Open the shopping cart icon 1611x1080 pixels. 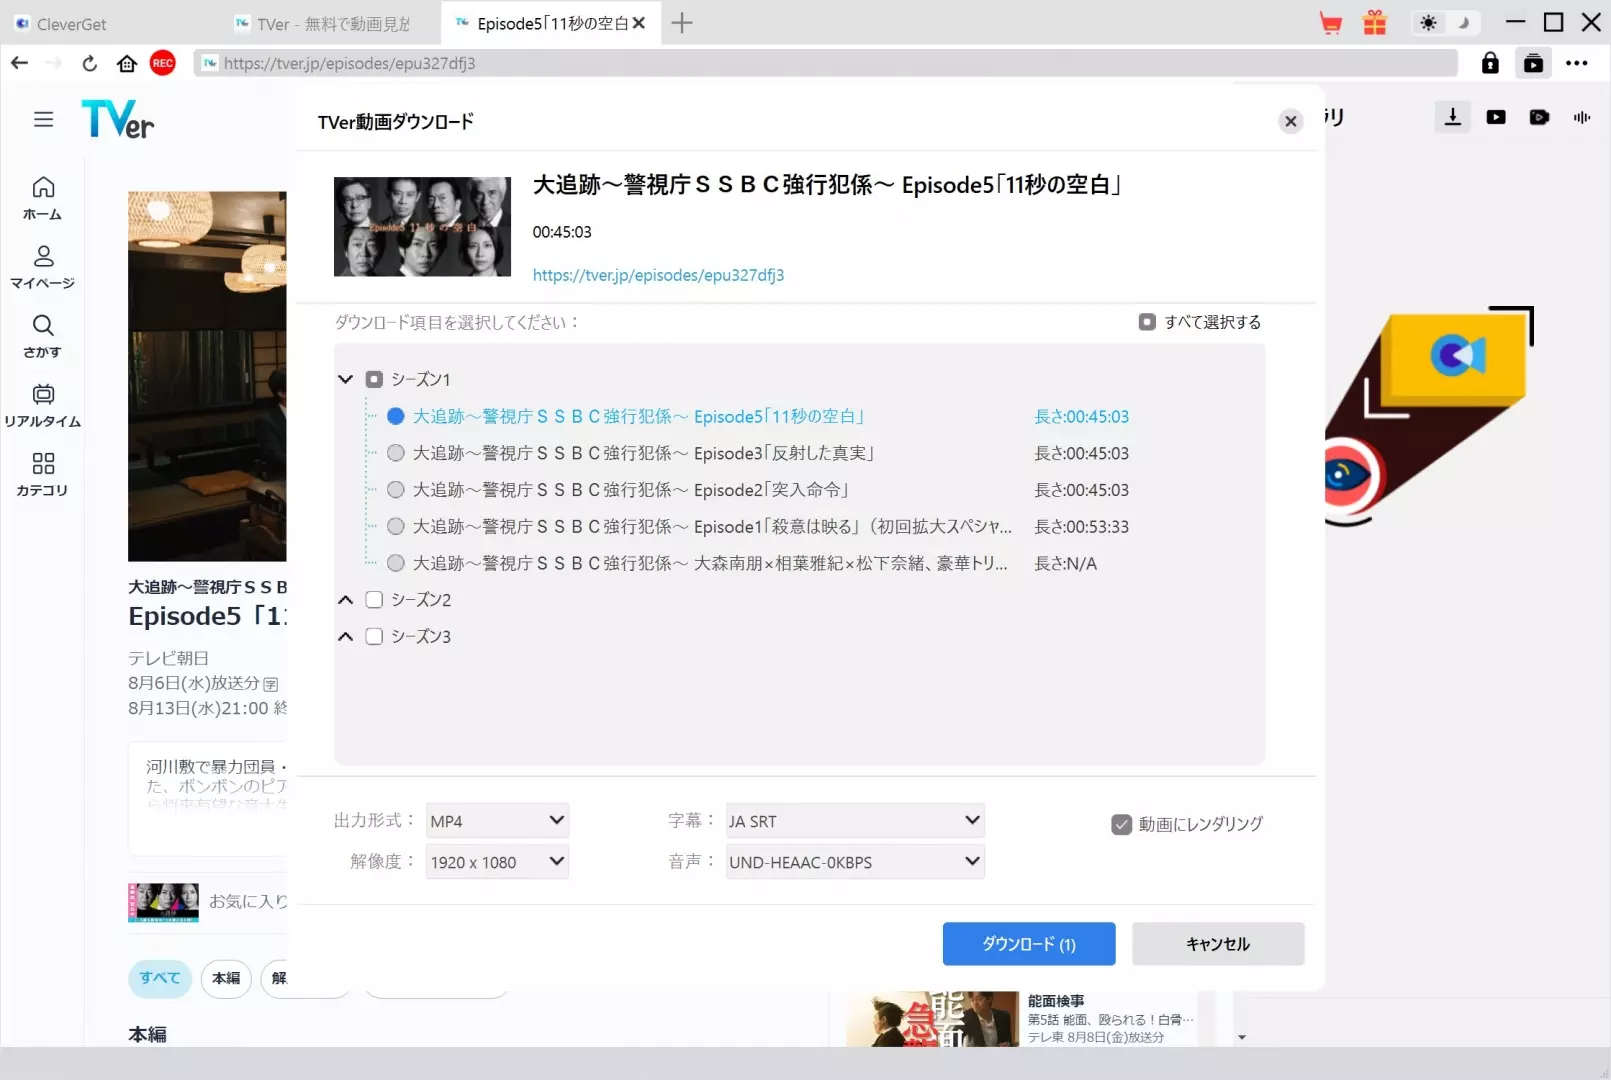[1331, 23]
